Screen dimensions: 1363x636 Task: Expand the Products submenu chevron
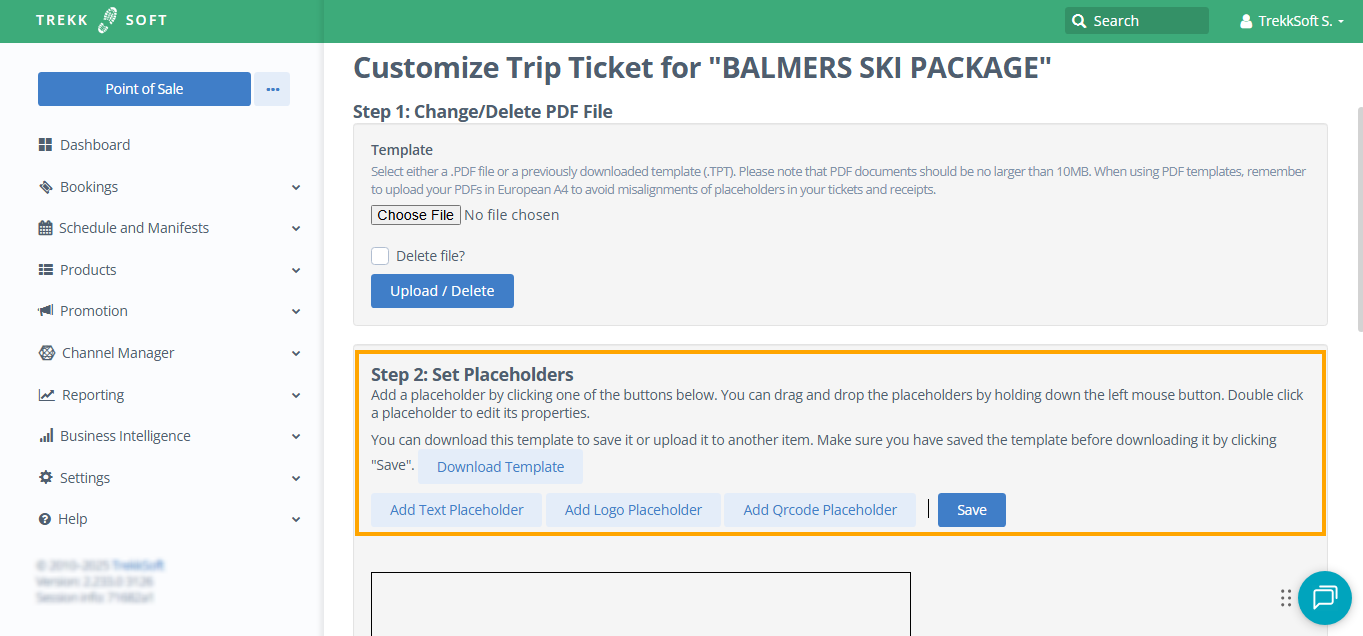point(296,270)
